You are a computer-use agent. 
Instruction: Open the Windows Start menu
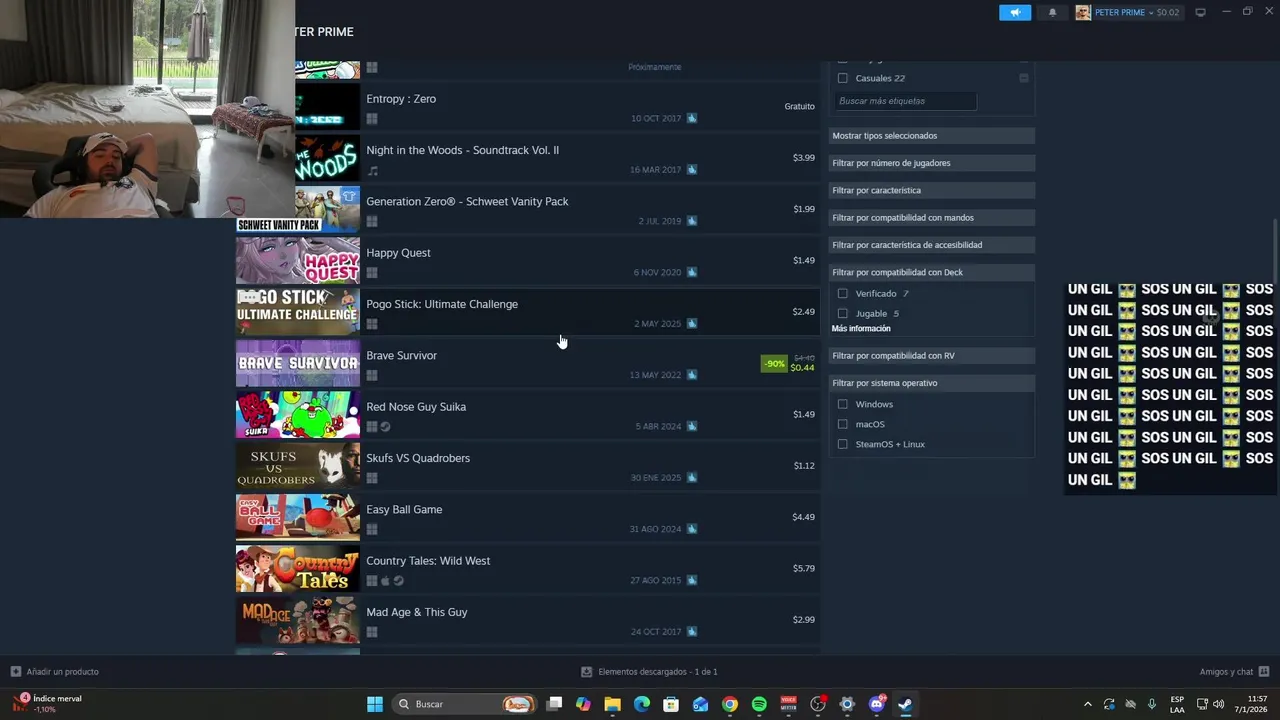pos(374,704)
